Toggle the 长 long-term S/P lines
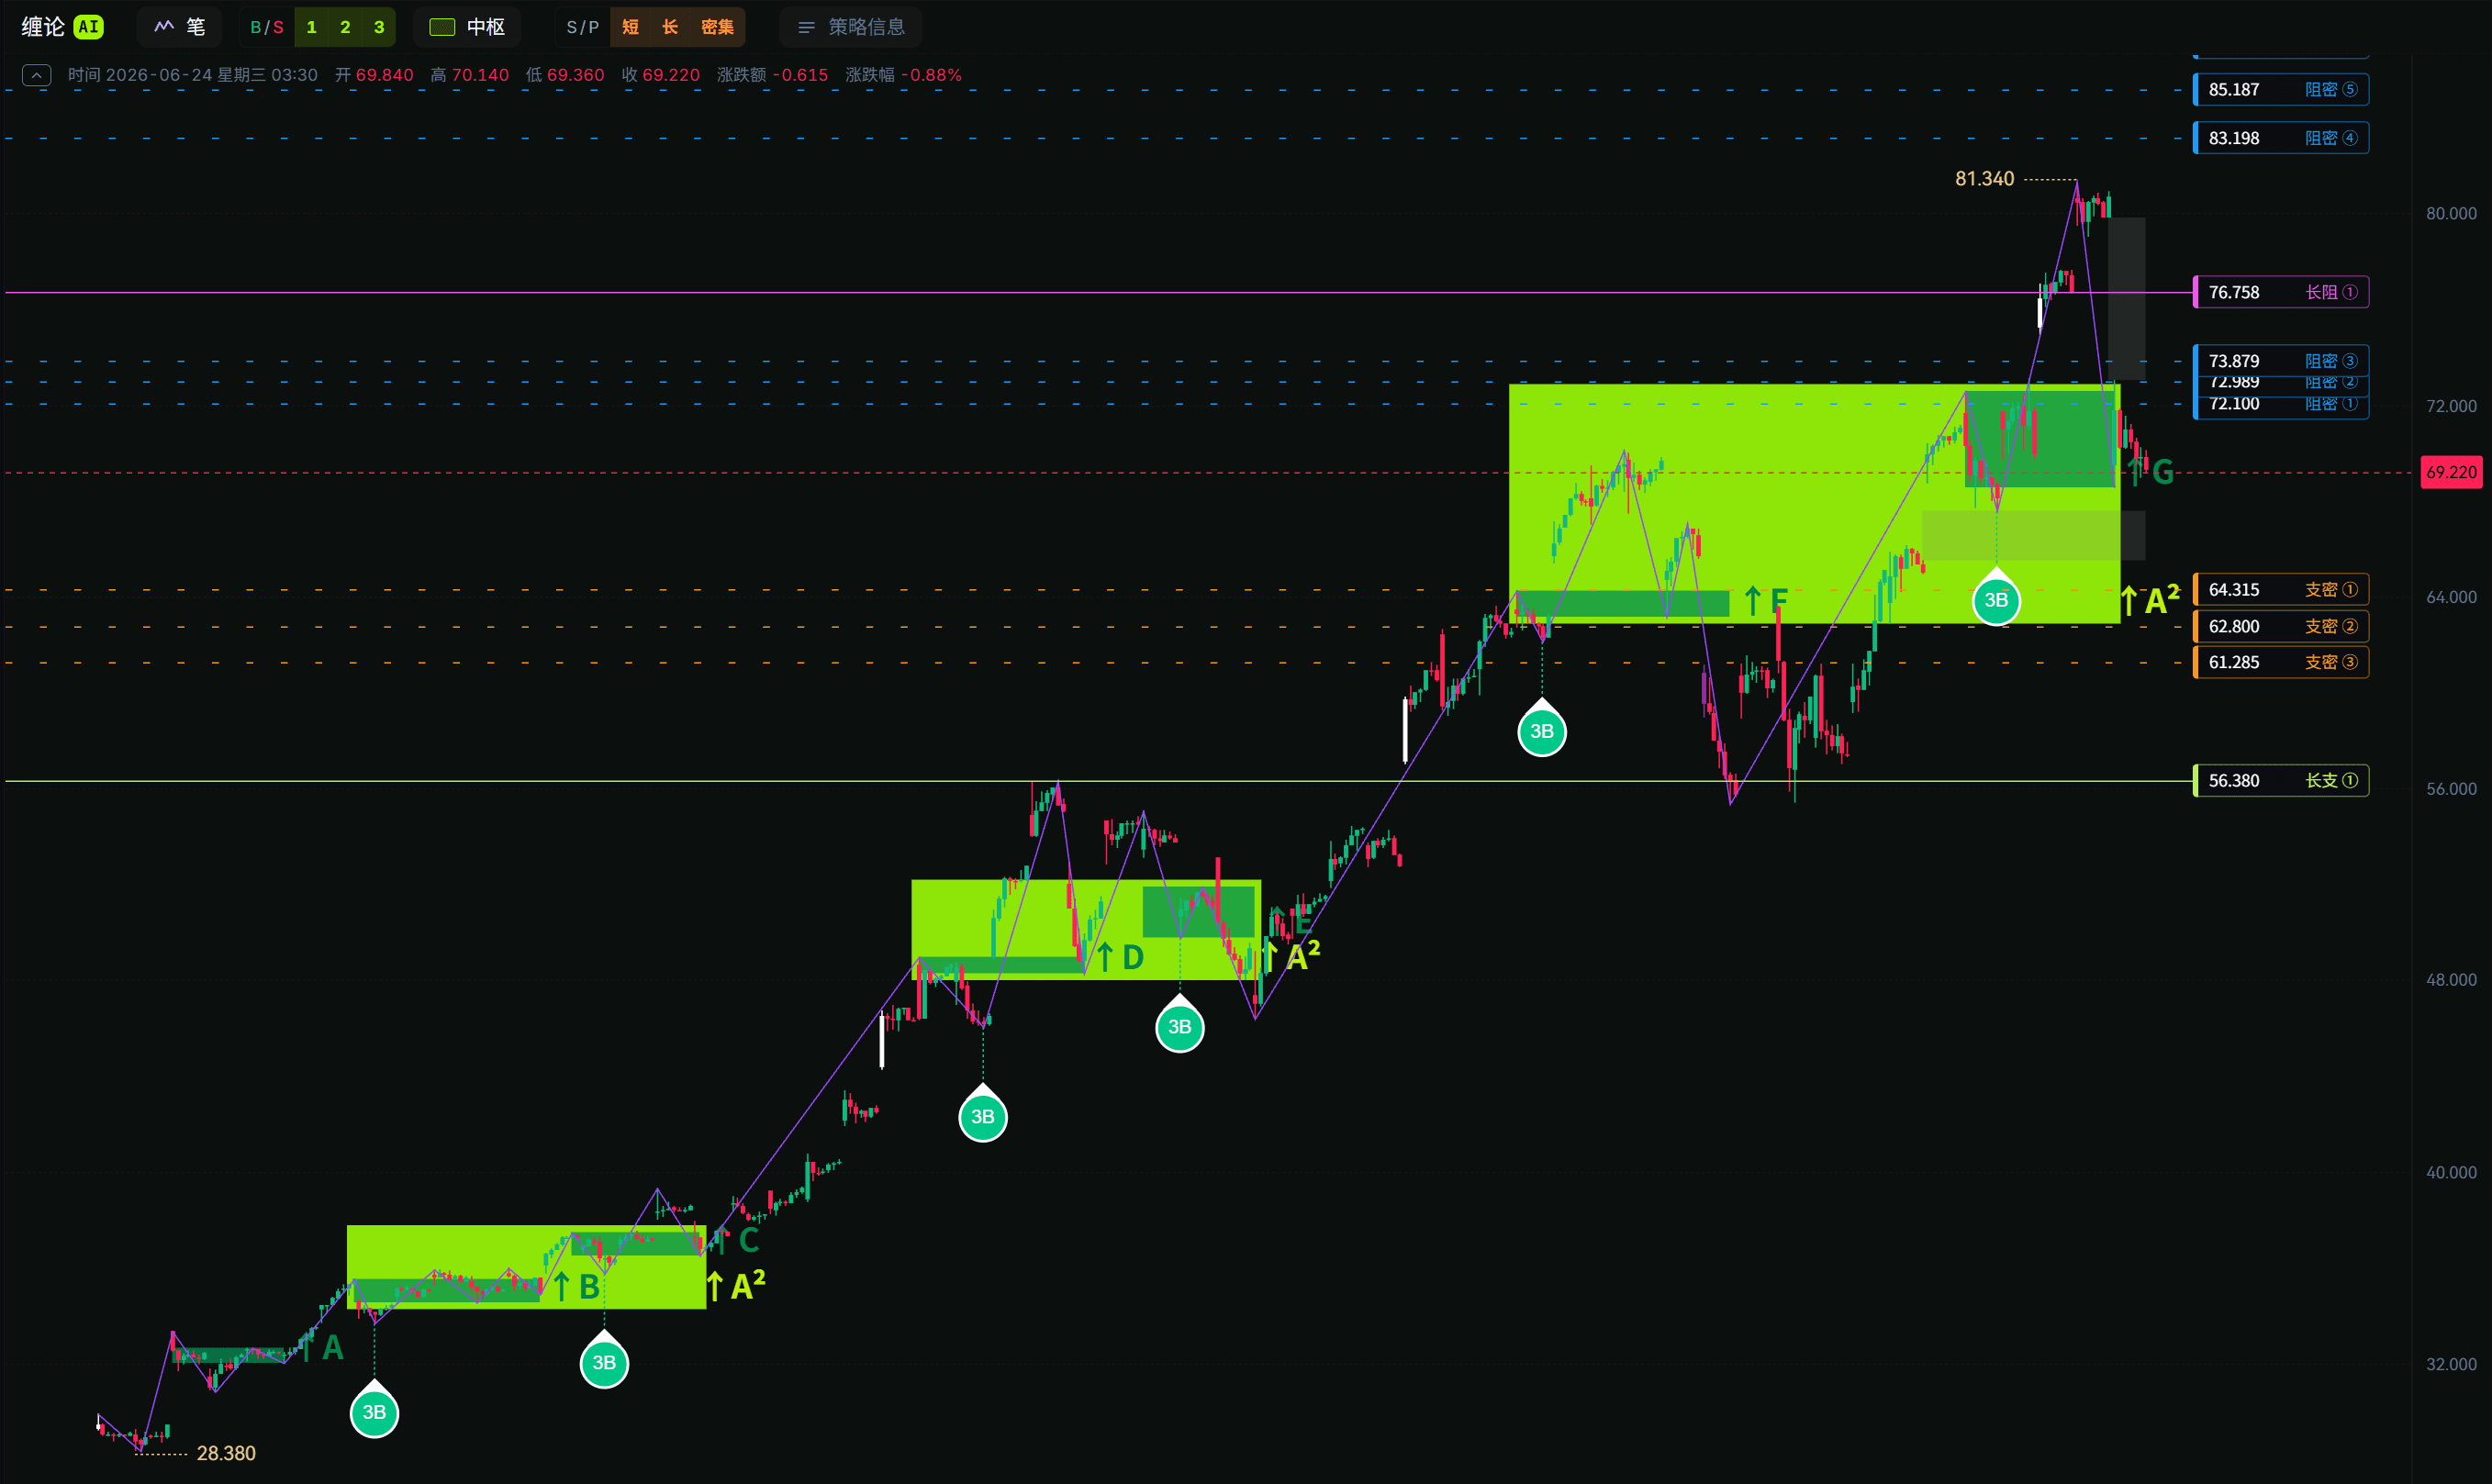The height and width of the screenshot is (1484, 2492). click(x=670, y=27)
